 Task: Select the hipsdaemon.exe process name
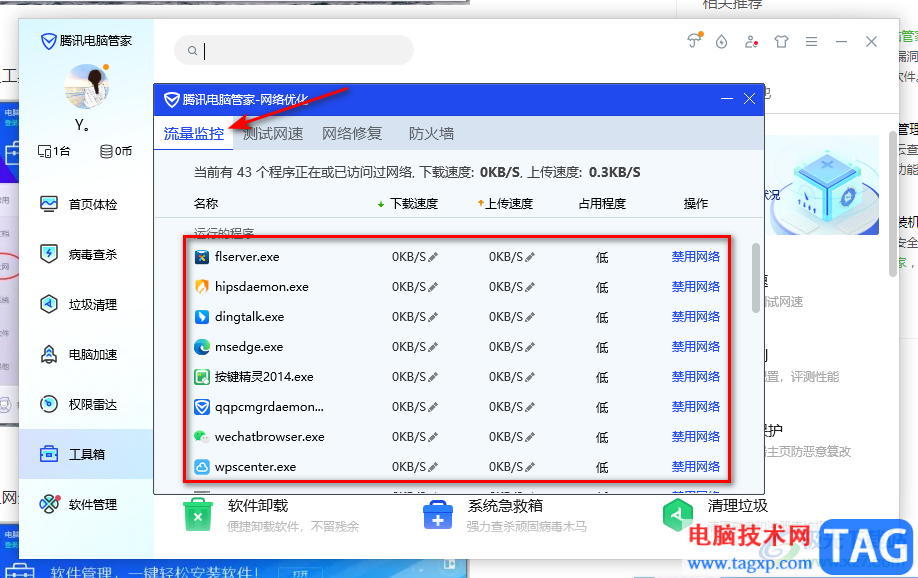tap(262, 286)
